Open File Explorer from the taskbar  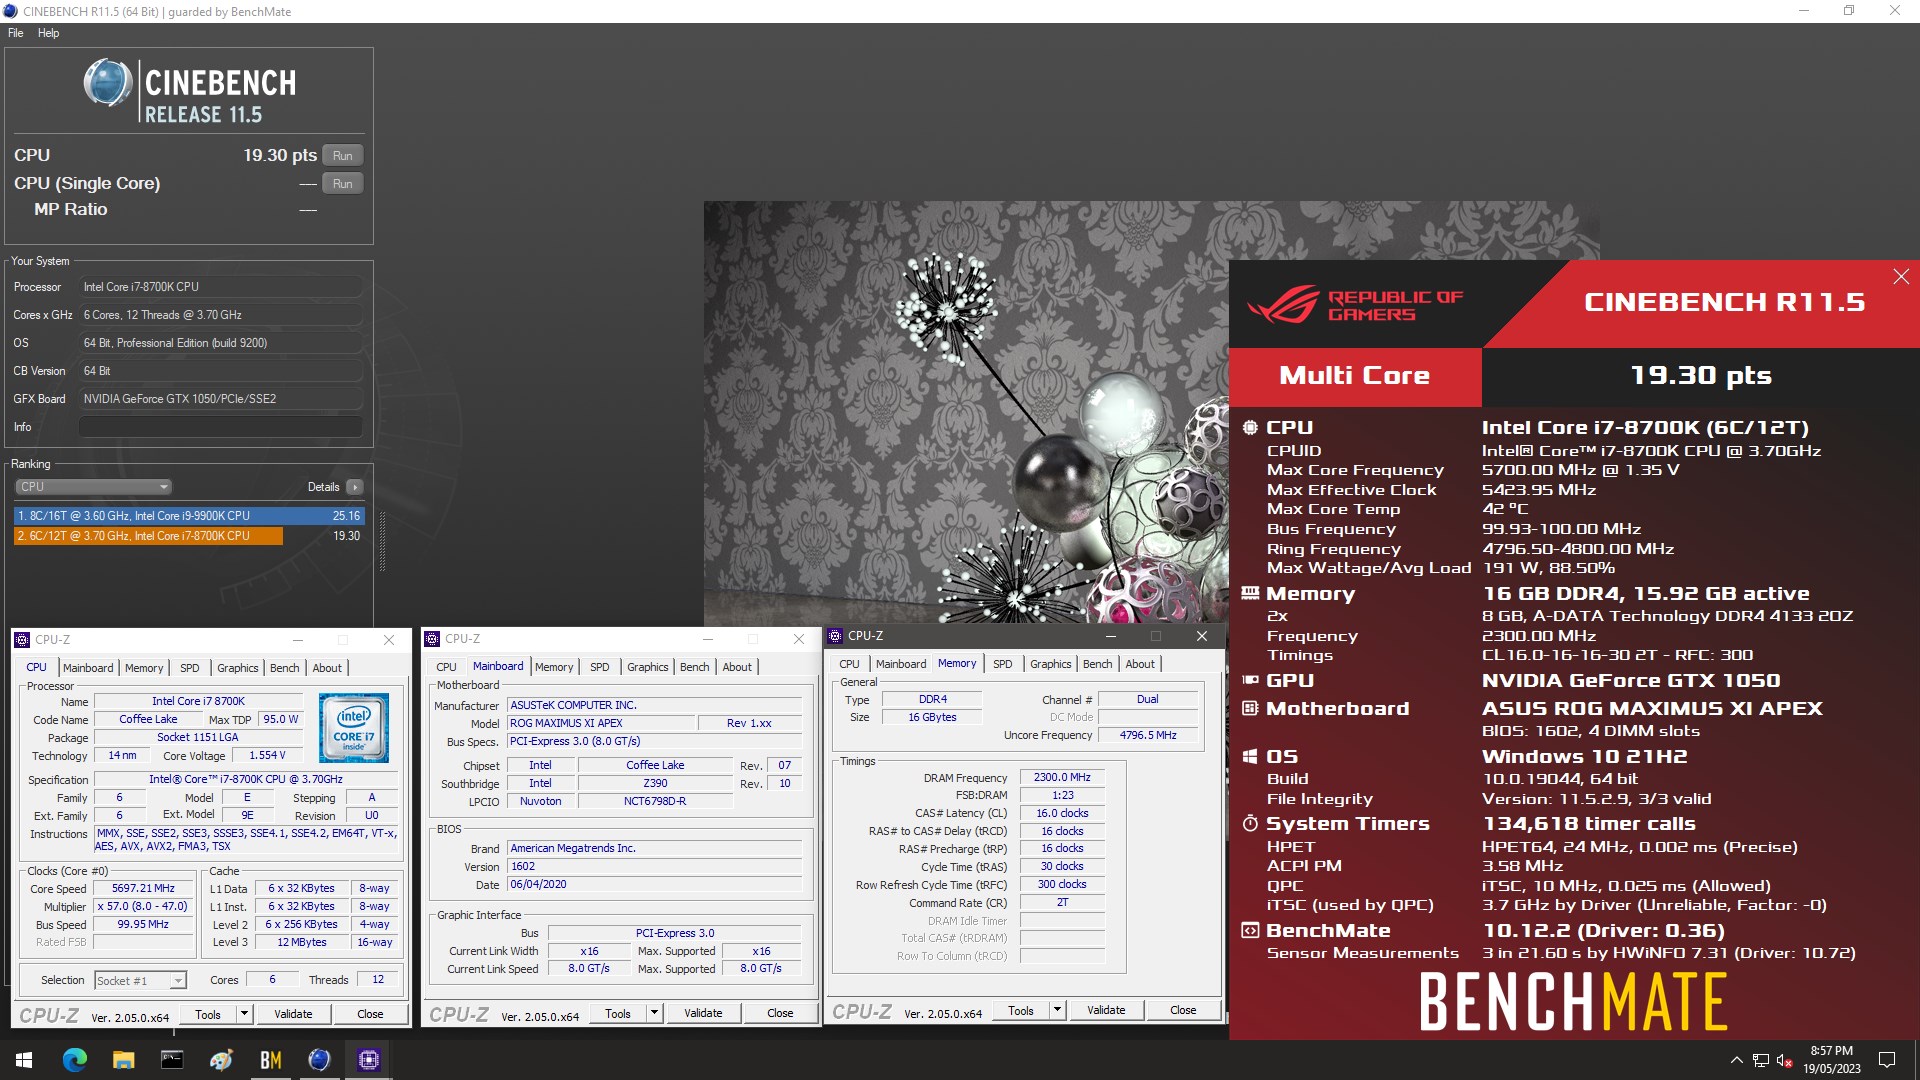[x=123, y=1060]
